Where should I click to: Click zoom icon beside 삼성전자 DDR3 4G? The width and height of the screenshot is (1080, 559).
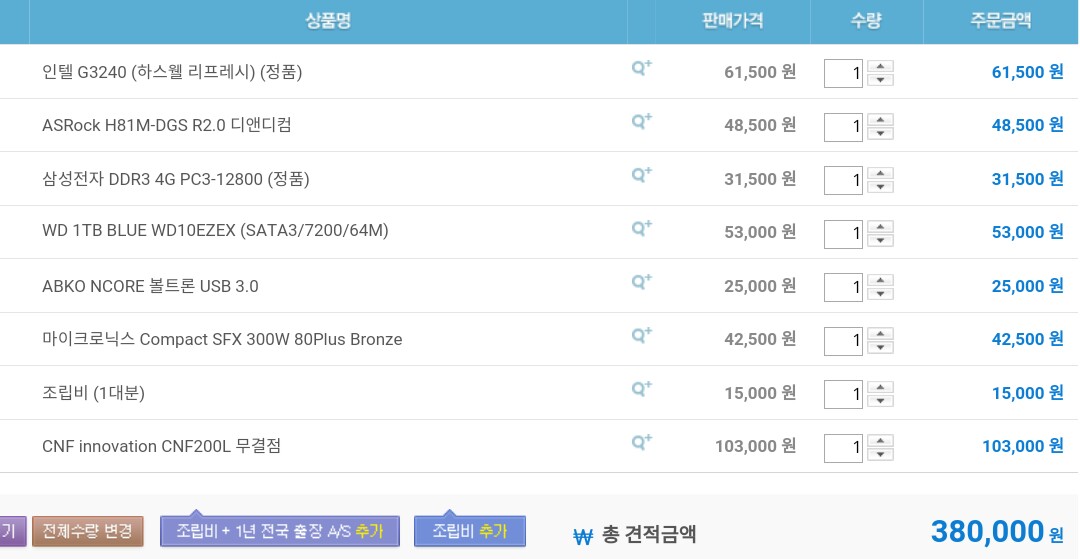pos(641,175)
